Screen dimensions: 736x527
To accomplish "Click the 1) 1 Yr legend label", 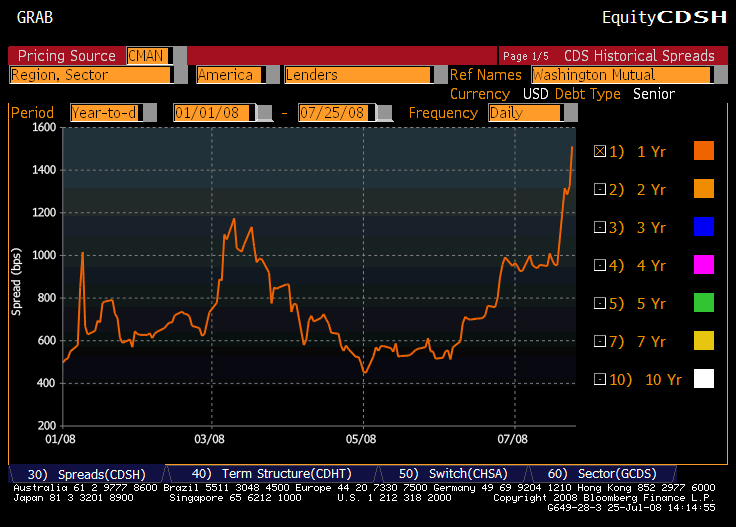I will 637,152.
